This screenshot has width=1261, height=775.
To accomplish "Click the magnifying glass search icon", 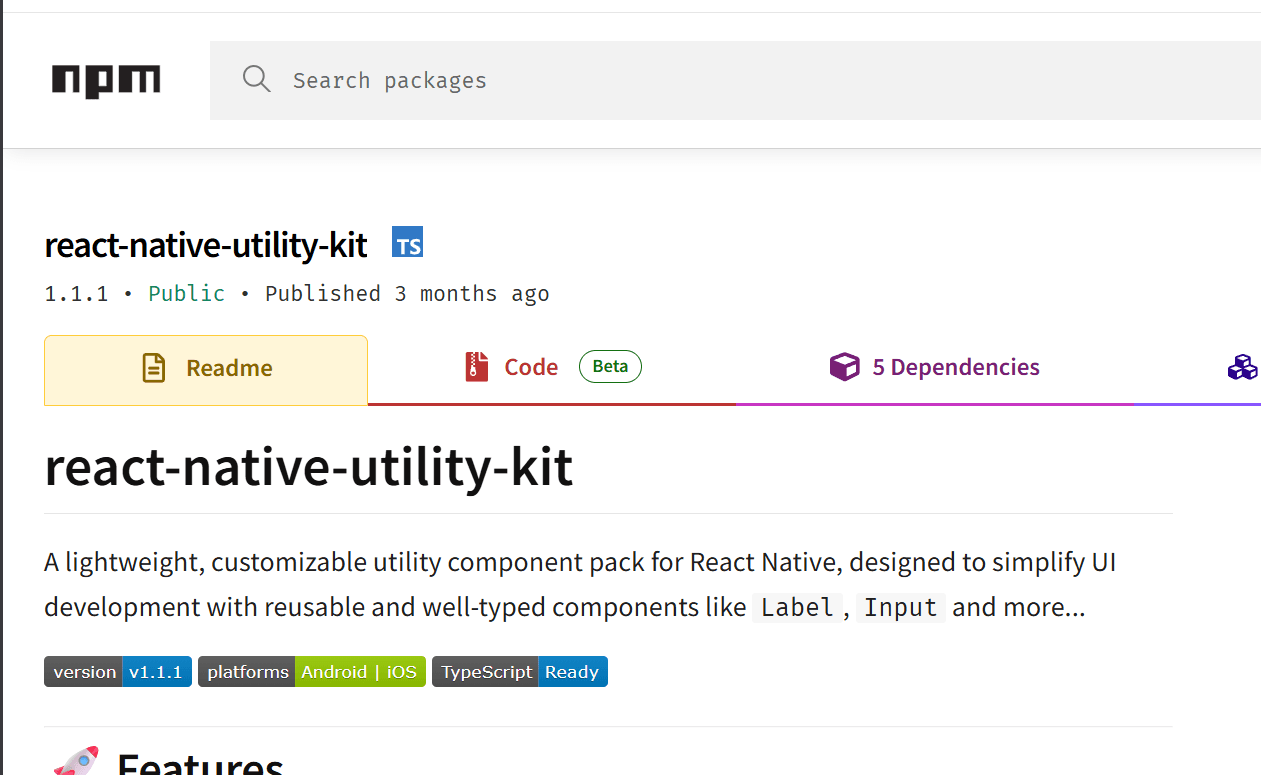I will click(x=256, y=79).
